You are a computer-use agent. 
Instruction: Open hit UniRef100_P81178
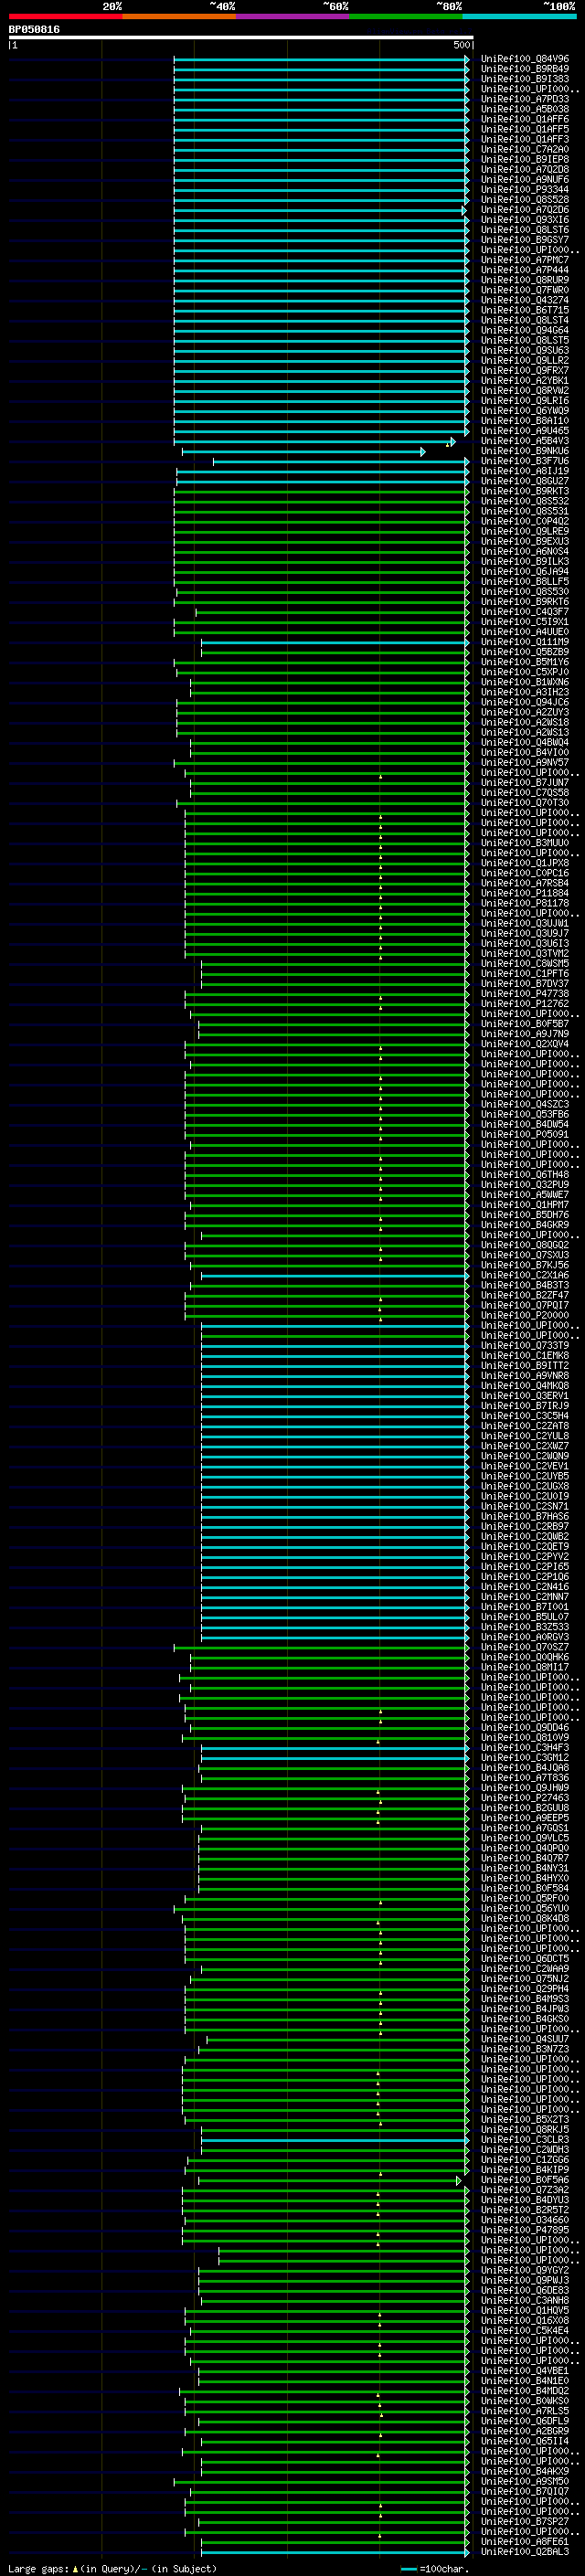click(525, 904)
